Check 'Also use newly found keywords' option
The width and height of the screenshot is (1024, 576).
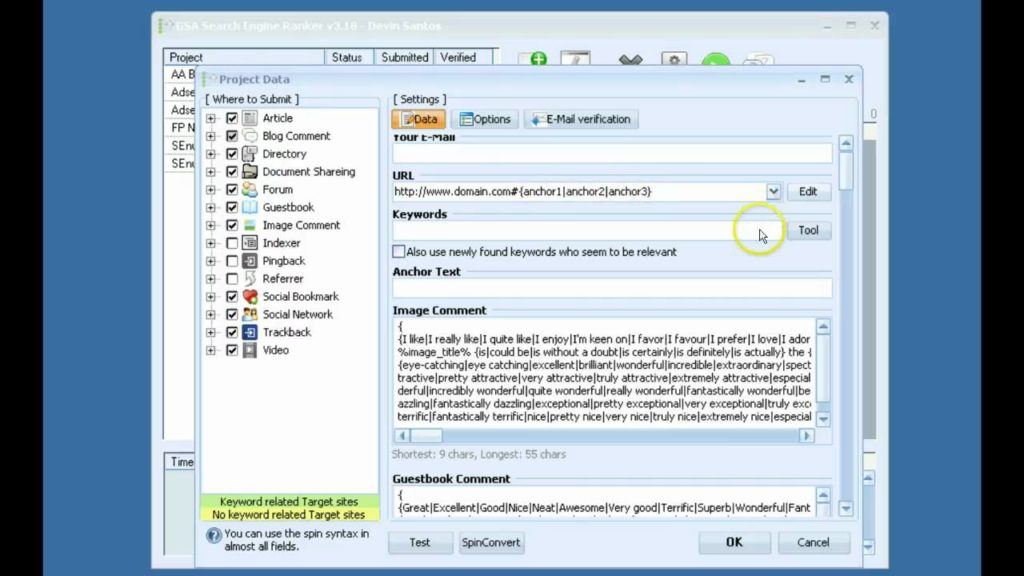(398, 251)
